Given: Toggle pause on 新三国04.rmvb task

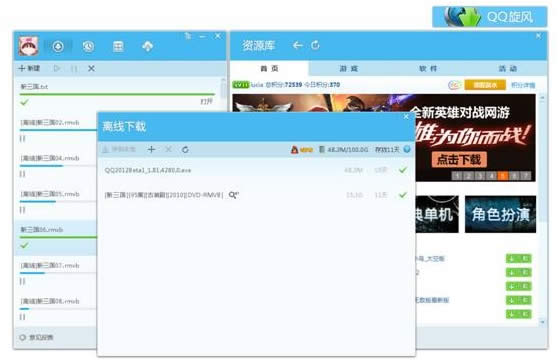Looking at the screenshot, I should pos(22,174).
